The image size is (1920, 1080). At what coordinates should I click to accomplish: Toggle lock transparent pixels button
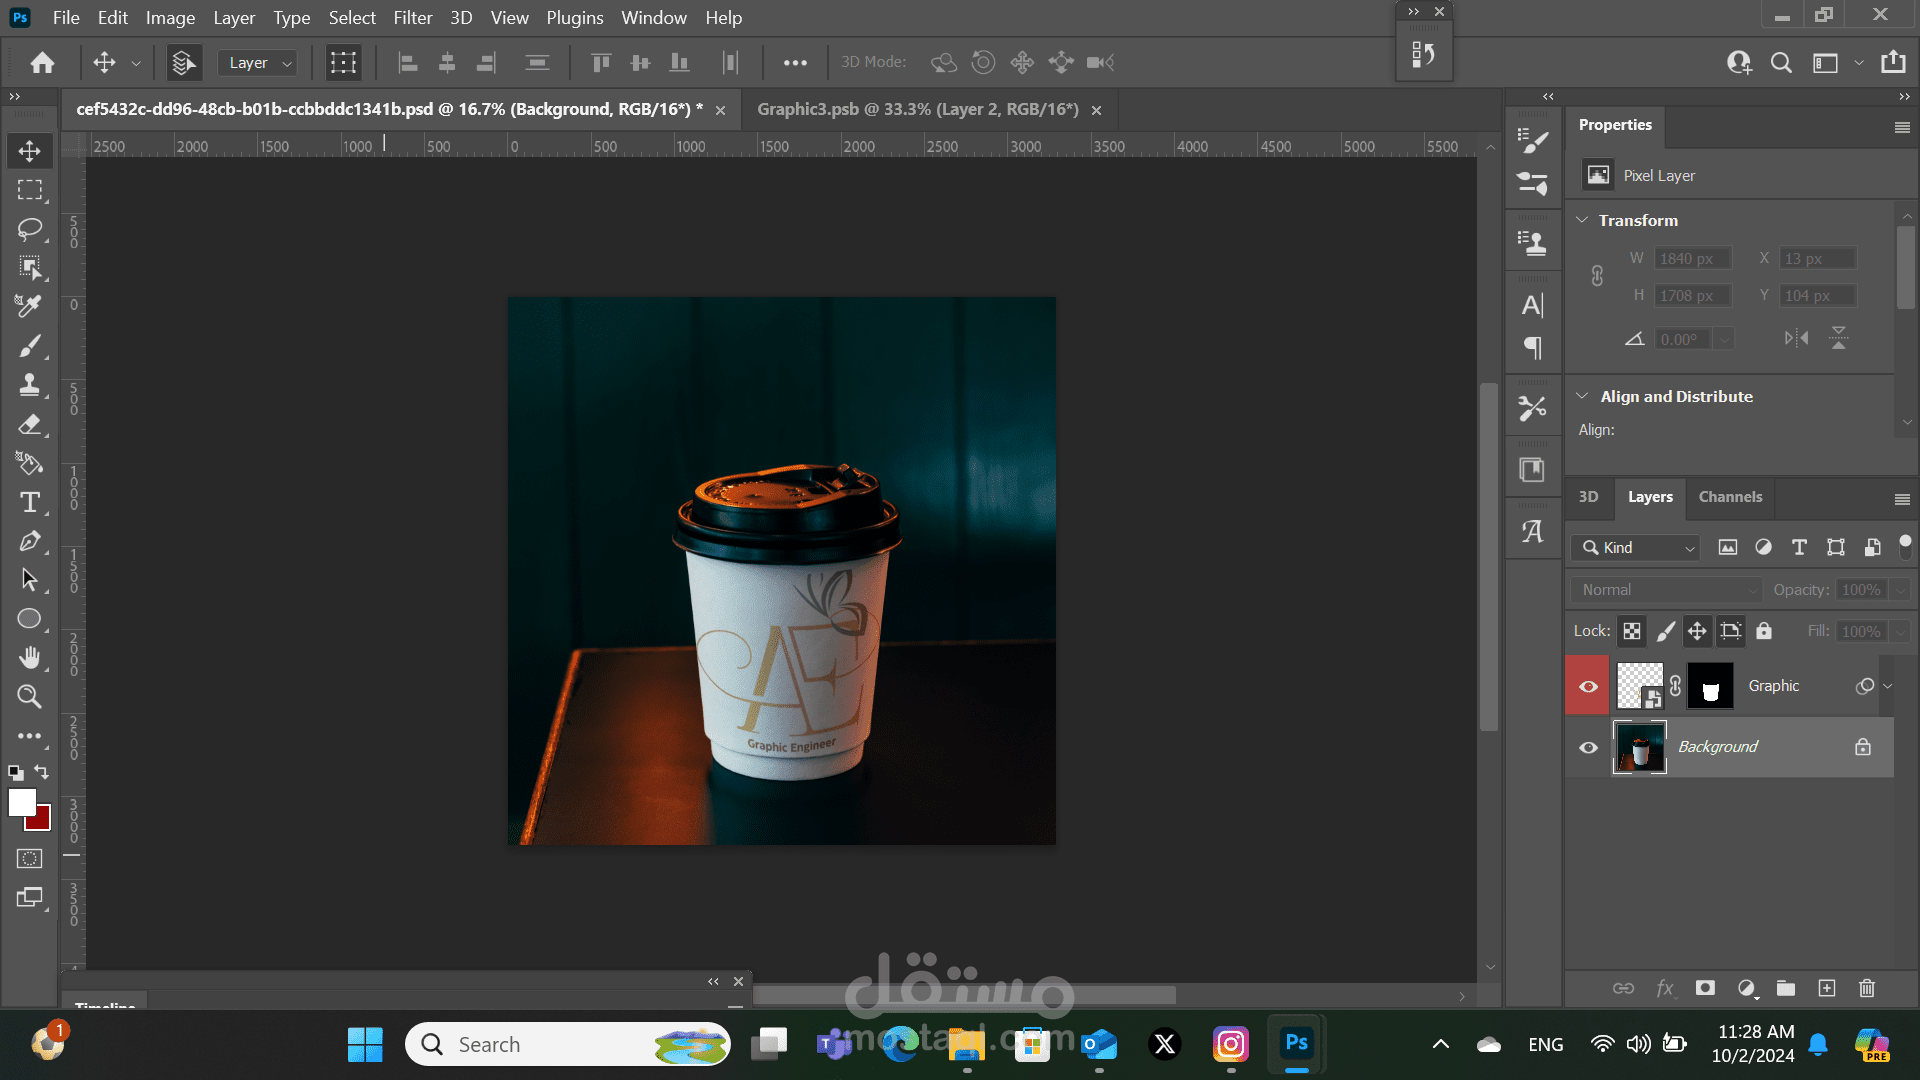pos(1631,631)
